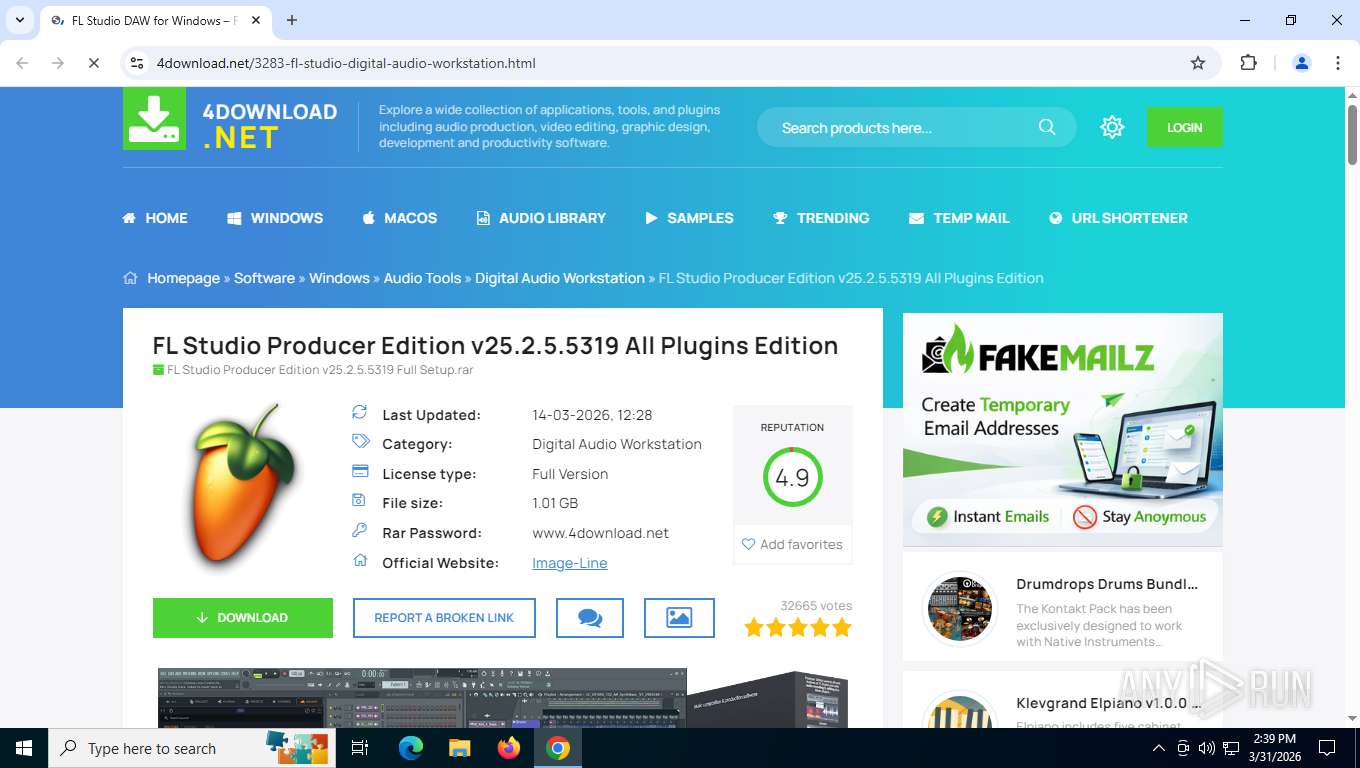Open the tab search dropdown arrow

click(x=19, y=20)
